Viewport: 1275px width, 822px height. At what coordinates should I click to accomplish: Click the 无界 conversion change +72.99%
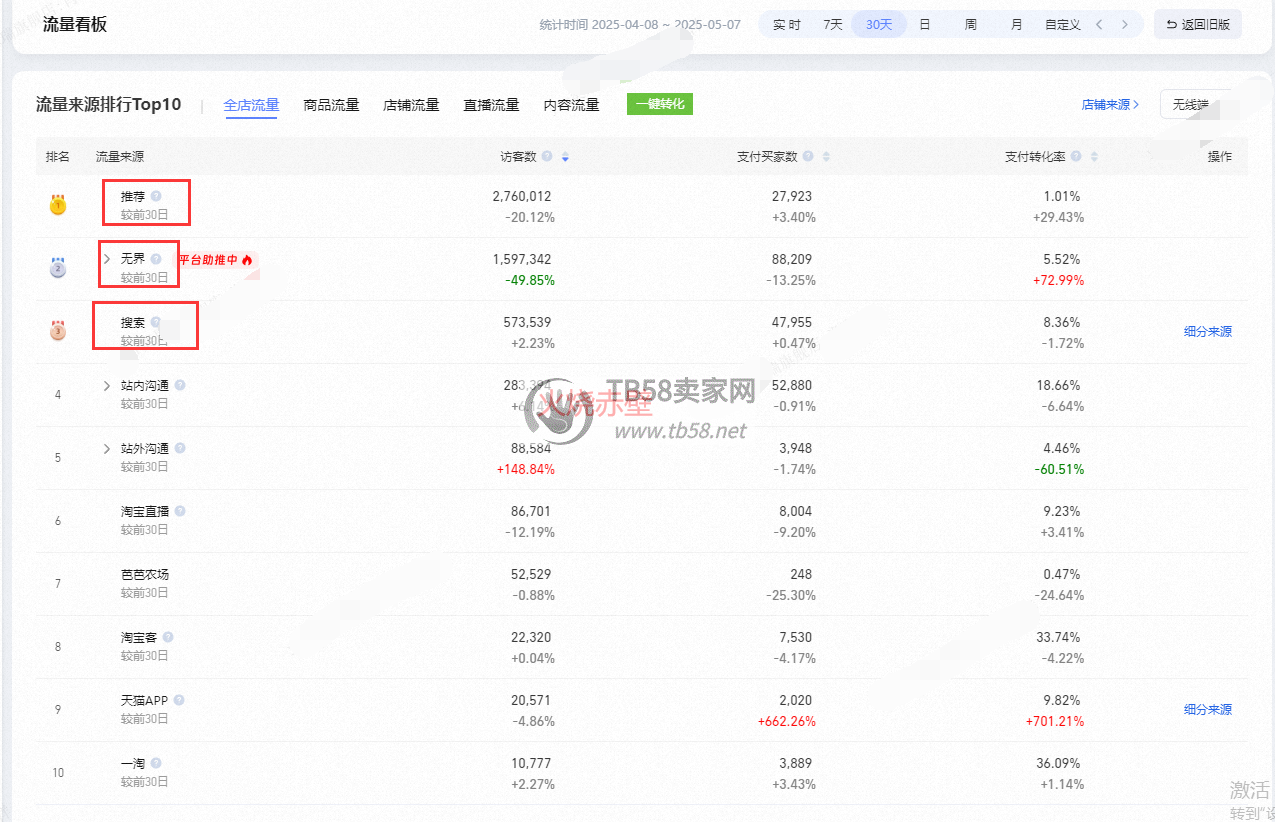[x=1056, y=280]
